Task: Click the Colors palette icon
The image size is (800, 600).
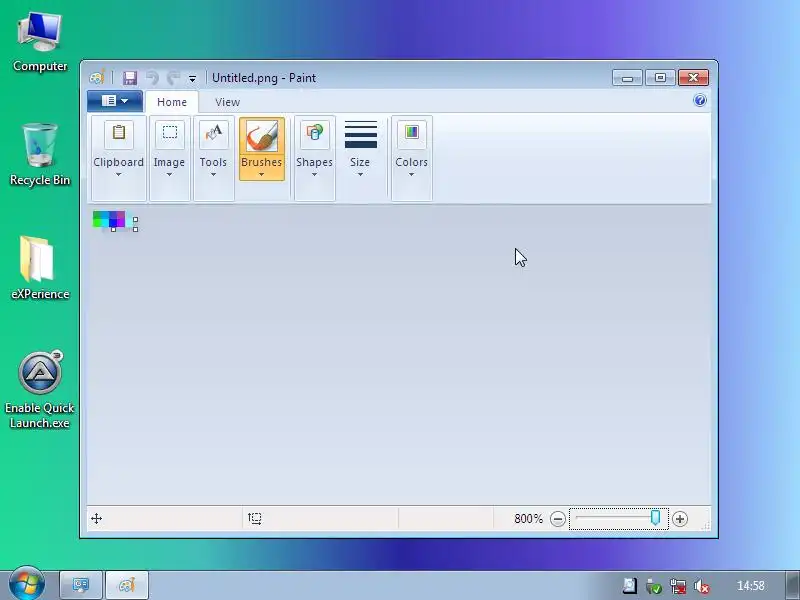Action: point(411,133)
